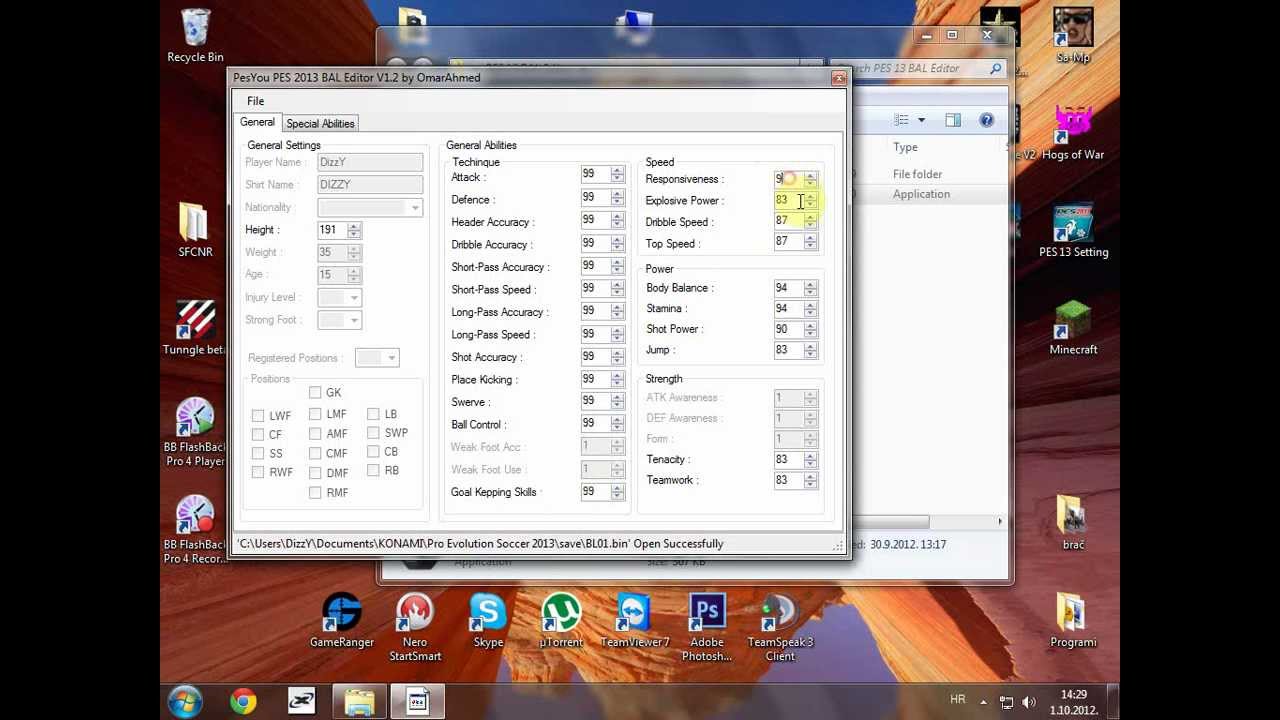Click the Explorer window help icon
This screenshot has width=1280, height=720.
tap(986, 120)
